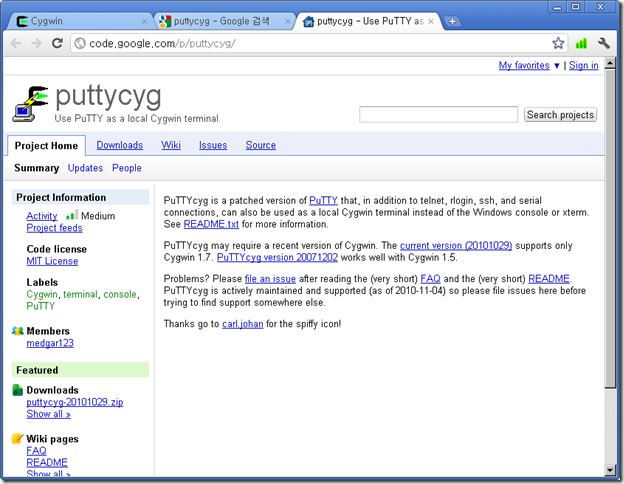Click the My favorites link
The width and height of the screenshot is (624, 484).
[x=524, y=65]
